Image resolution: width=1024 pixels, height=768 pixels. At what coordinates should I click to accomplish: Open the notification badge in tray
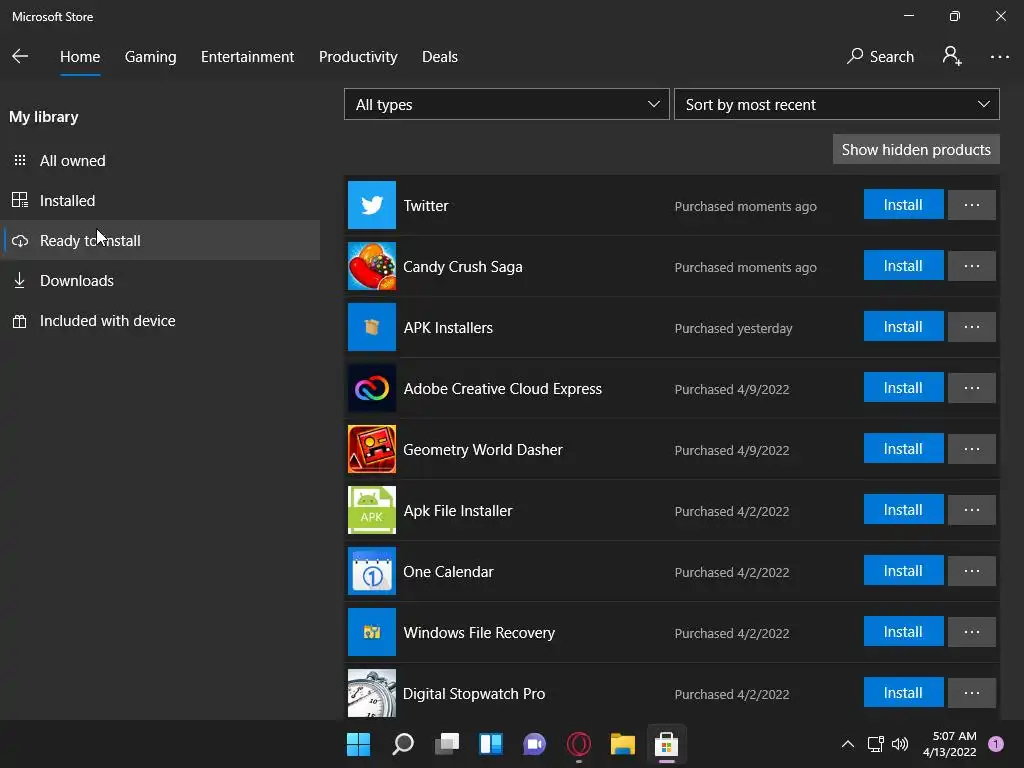[996, 744]
